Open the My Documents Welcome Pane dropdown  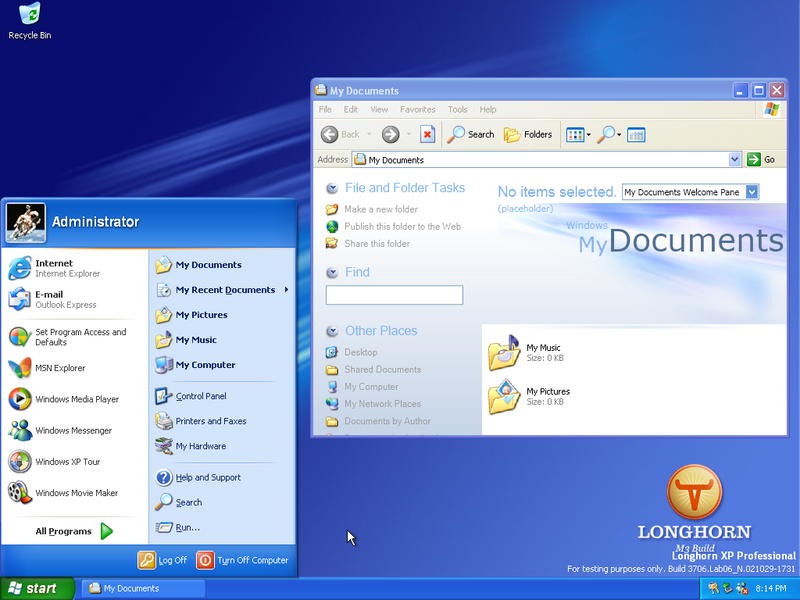(752, 192)
